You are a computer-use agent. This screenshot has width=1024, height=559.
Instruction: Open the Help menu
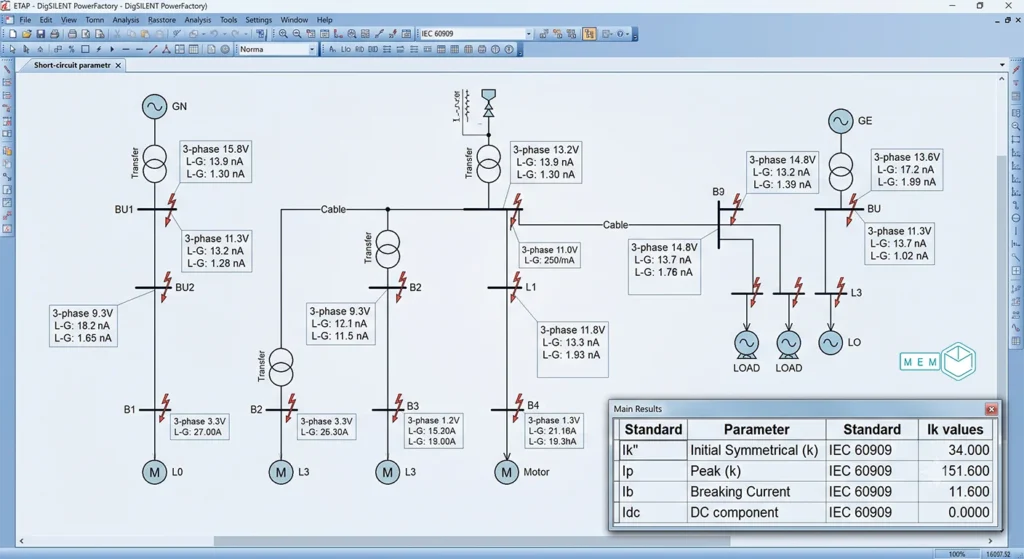coord(325,20)
